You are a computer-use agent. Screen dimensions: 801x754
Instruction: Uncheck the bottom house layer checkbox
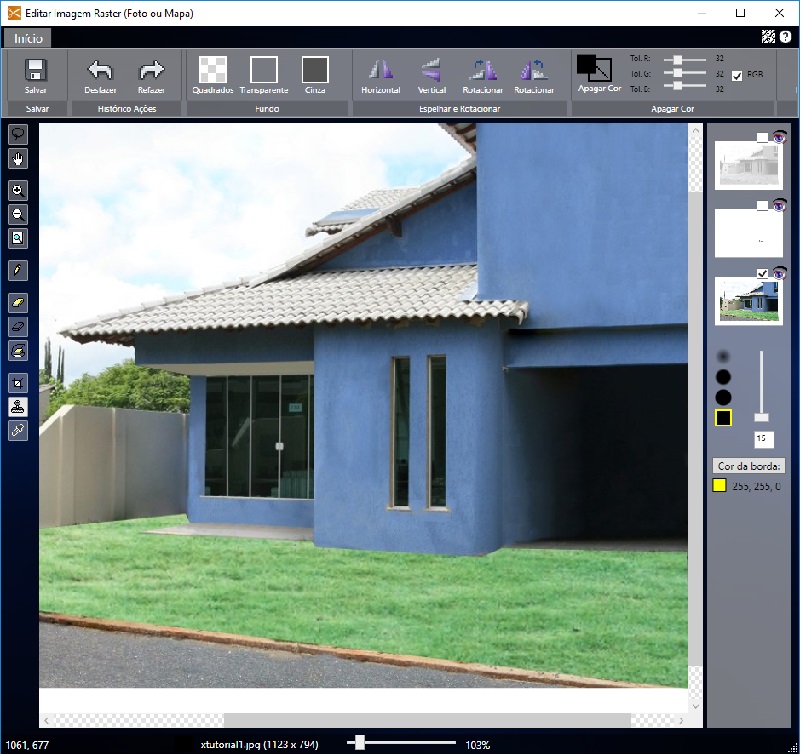pos(762,274)
